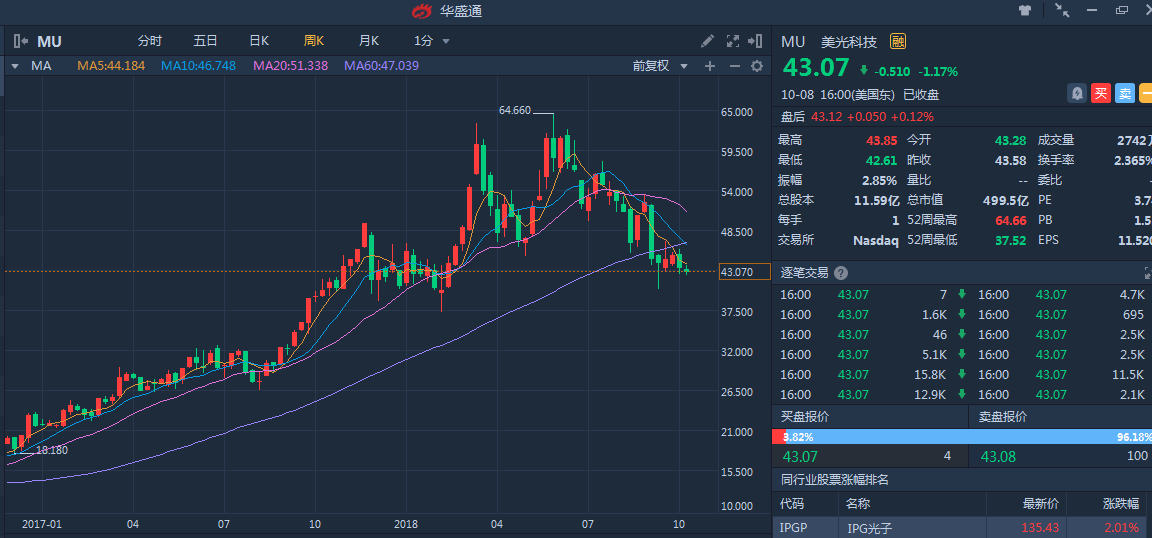Open the IPGP IPG光子 row
The width and height of the screenshot is (1152, 538).
point(962,528)
